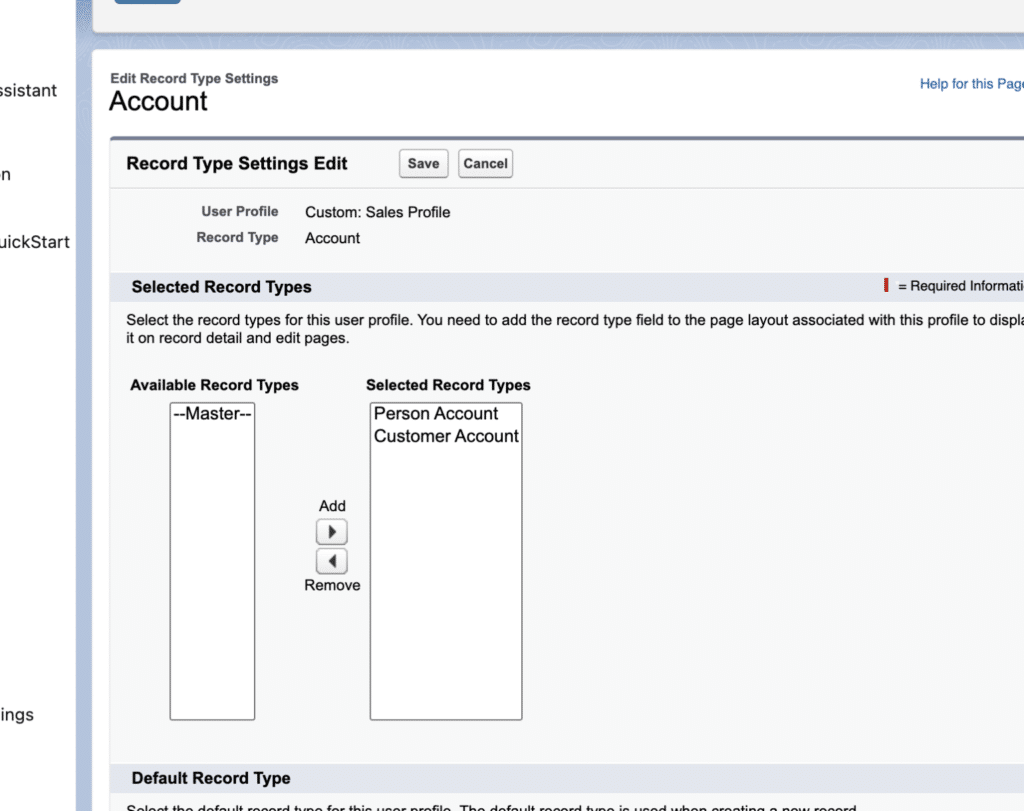Click the "Add" label above the arrows
Screen dimensions: 1024x811
[x=332, y=506]
